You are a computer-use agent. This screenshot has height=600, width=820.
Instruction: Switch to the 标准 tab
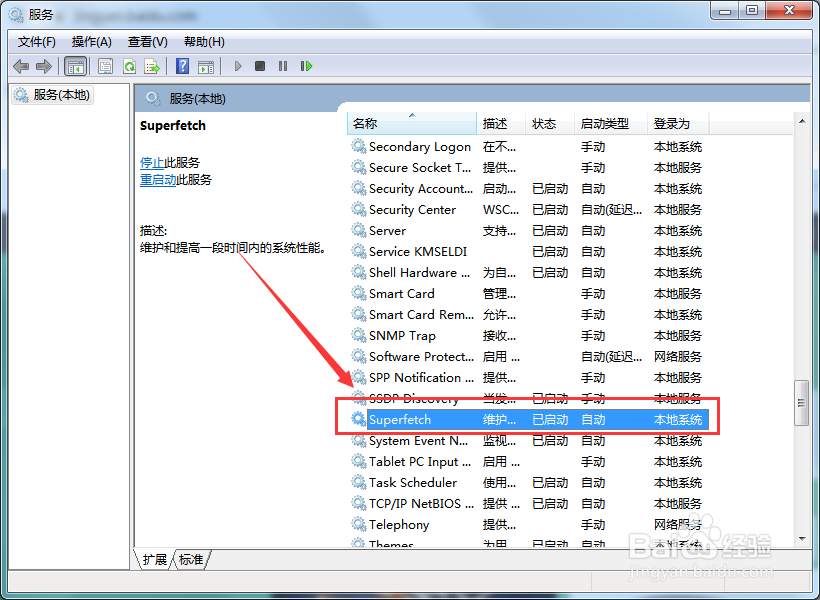[191, 560]
